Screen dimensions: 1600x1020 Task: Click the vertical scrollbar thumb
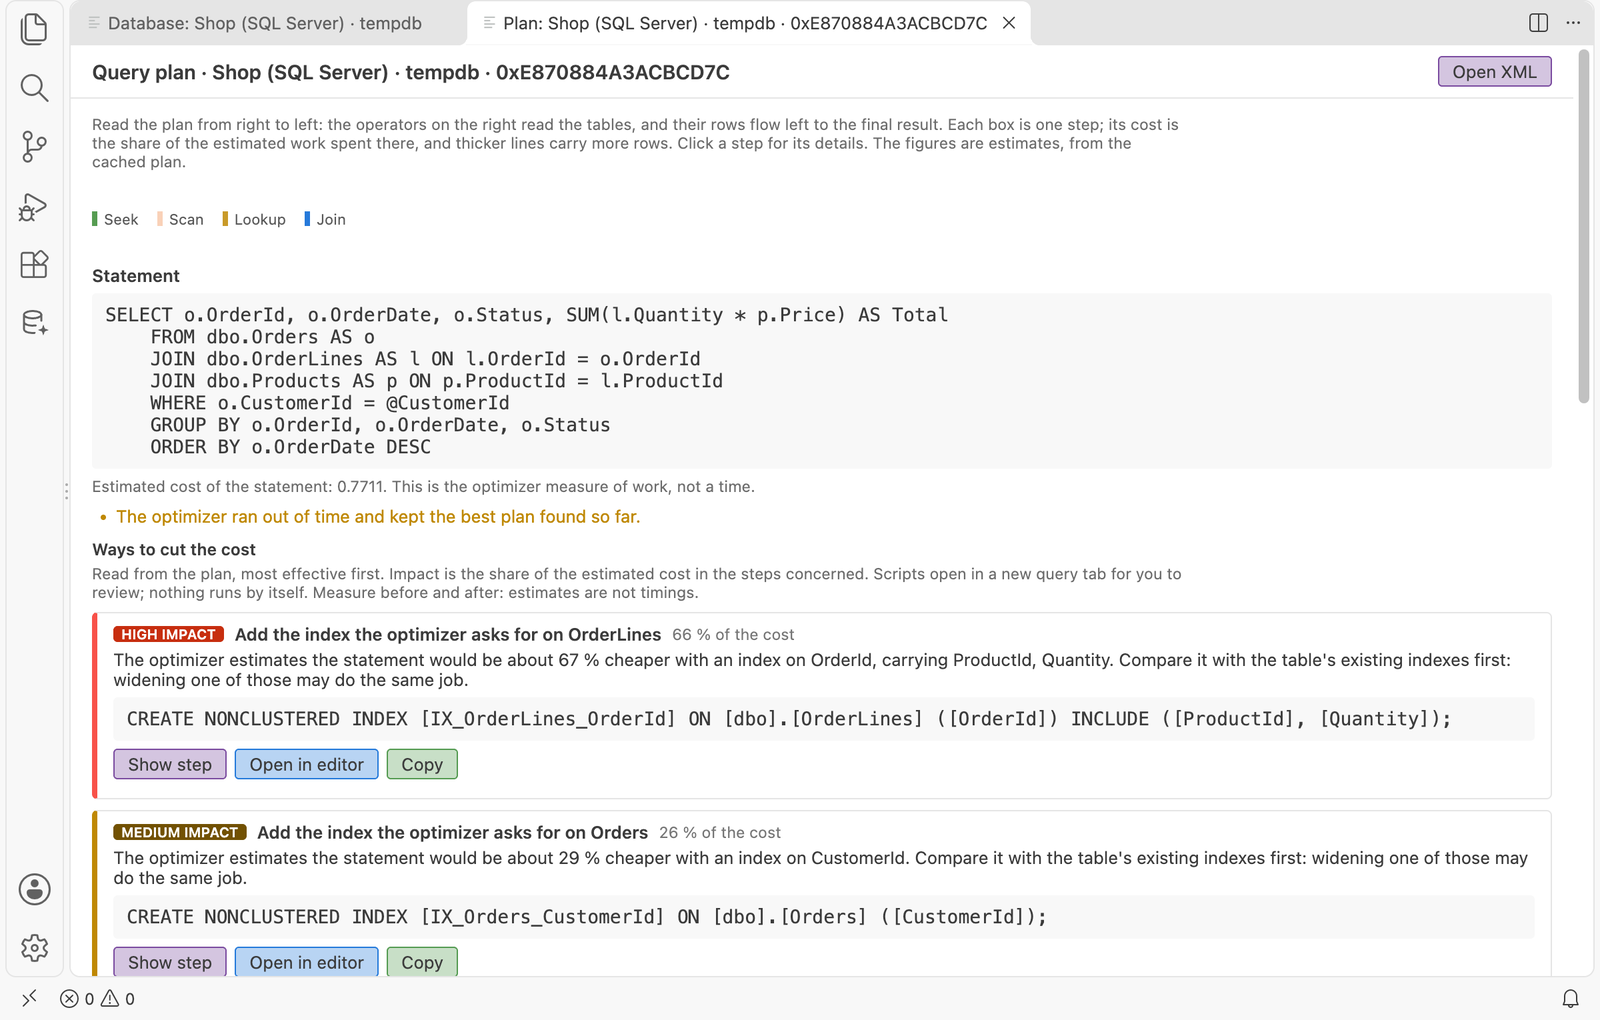[1584, 226]
